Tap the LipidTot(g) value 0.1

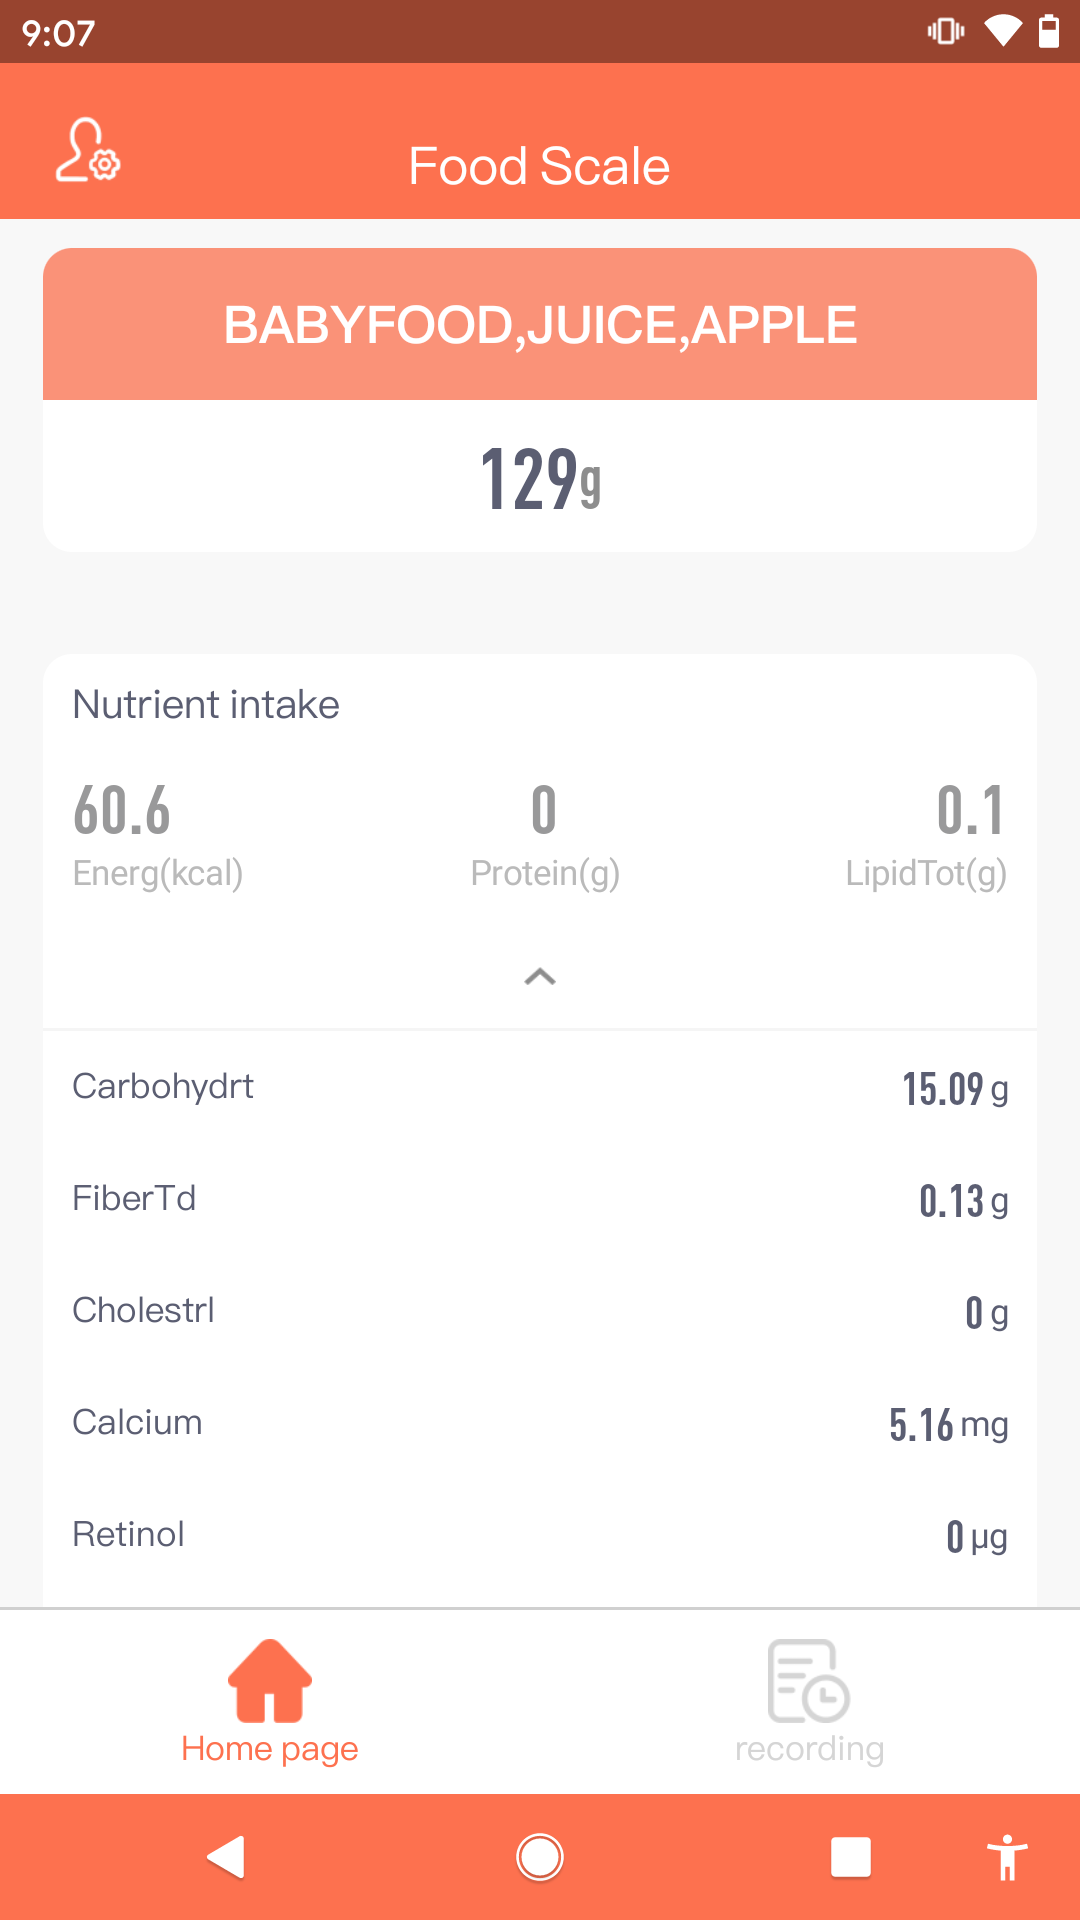click(969, 810)
